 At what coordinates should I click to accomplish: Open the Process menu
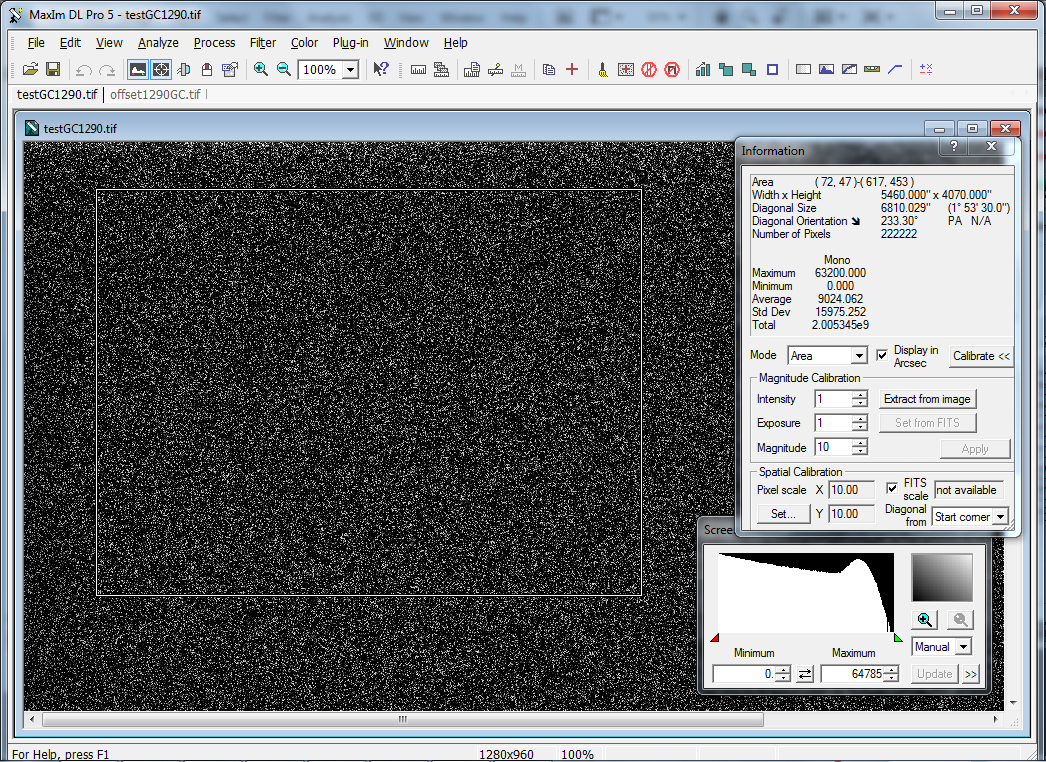[214, 43]
